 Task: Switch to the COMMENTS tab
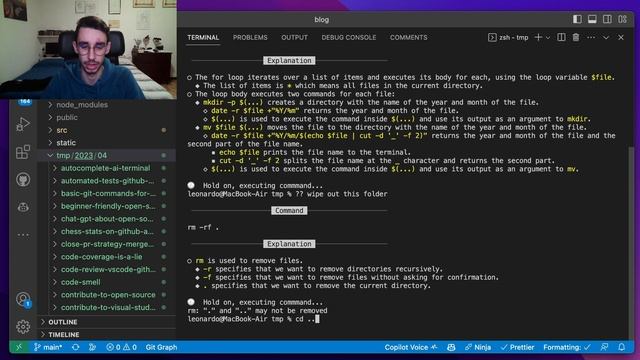pos(409,38)
